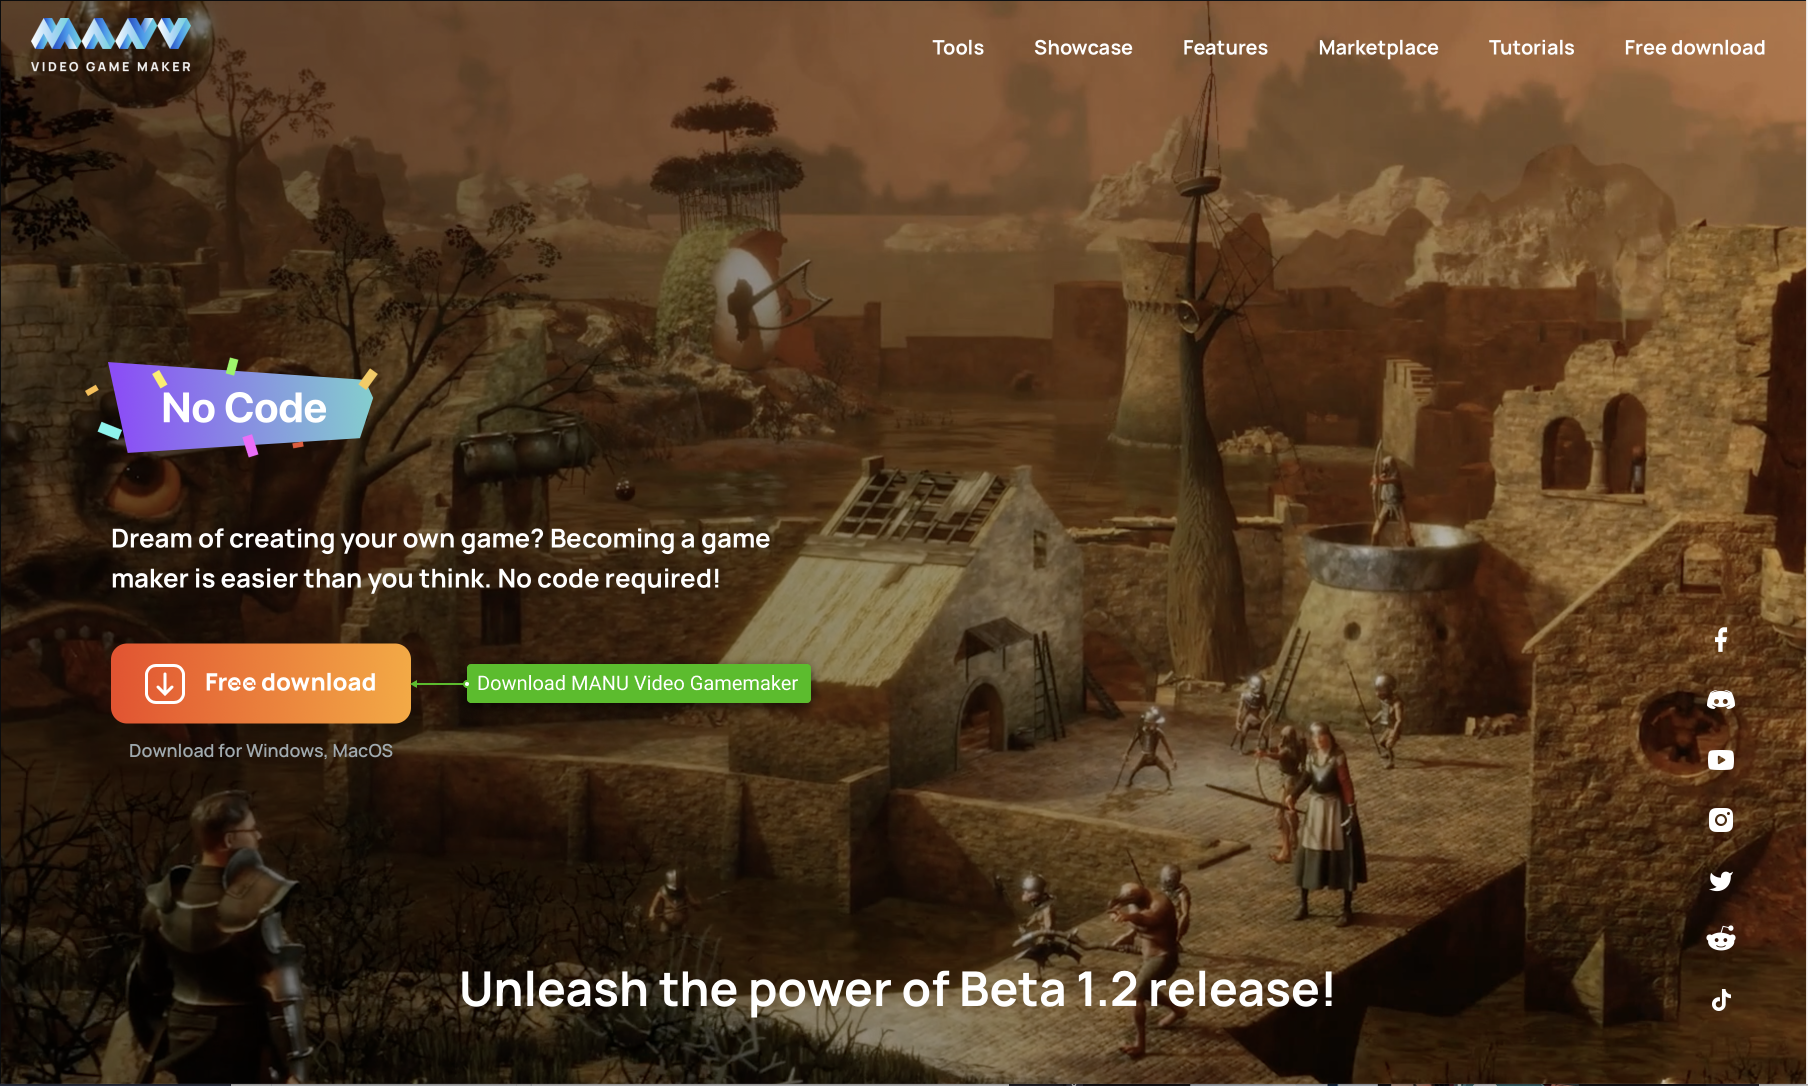
Task: Select Free download in top navigation
Action: 1694,47
